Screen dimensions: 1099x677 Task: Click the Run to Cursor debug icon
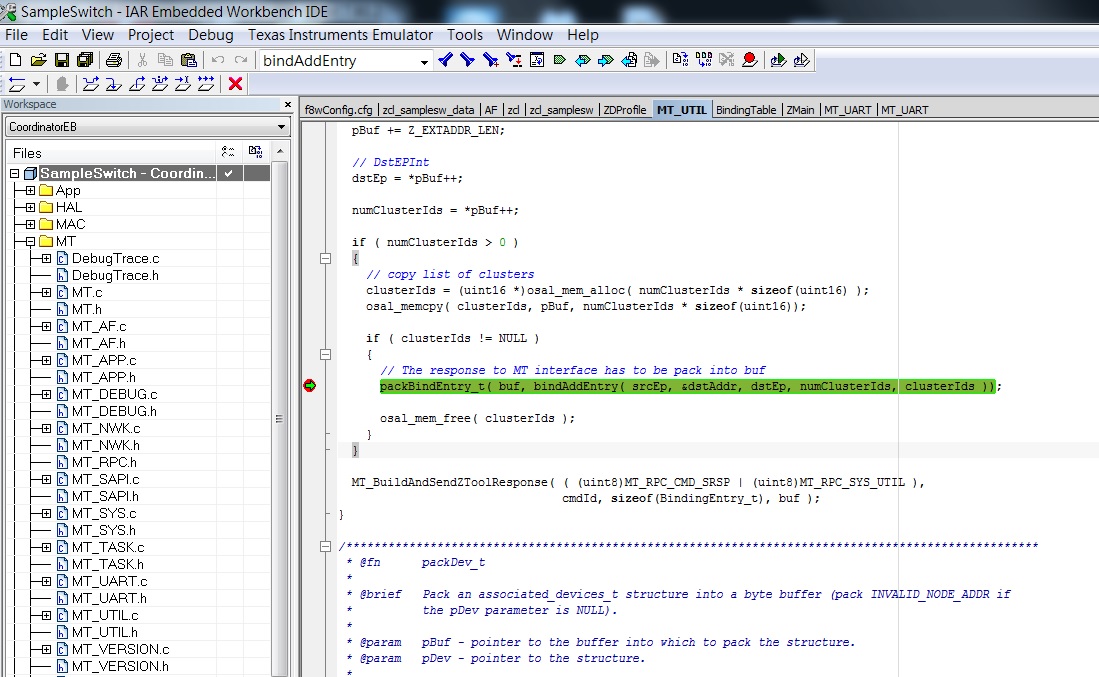[x=183, y=84]
